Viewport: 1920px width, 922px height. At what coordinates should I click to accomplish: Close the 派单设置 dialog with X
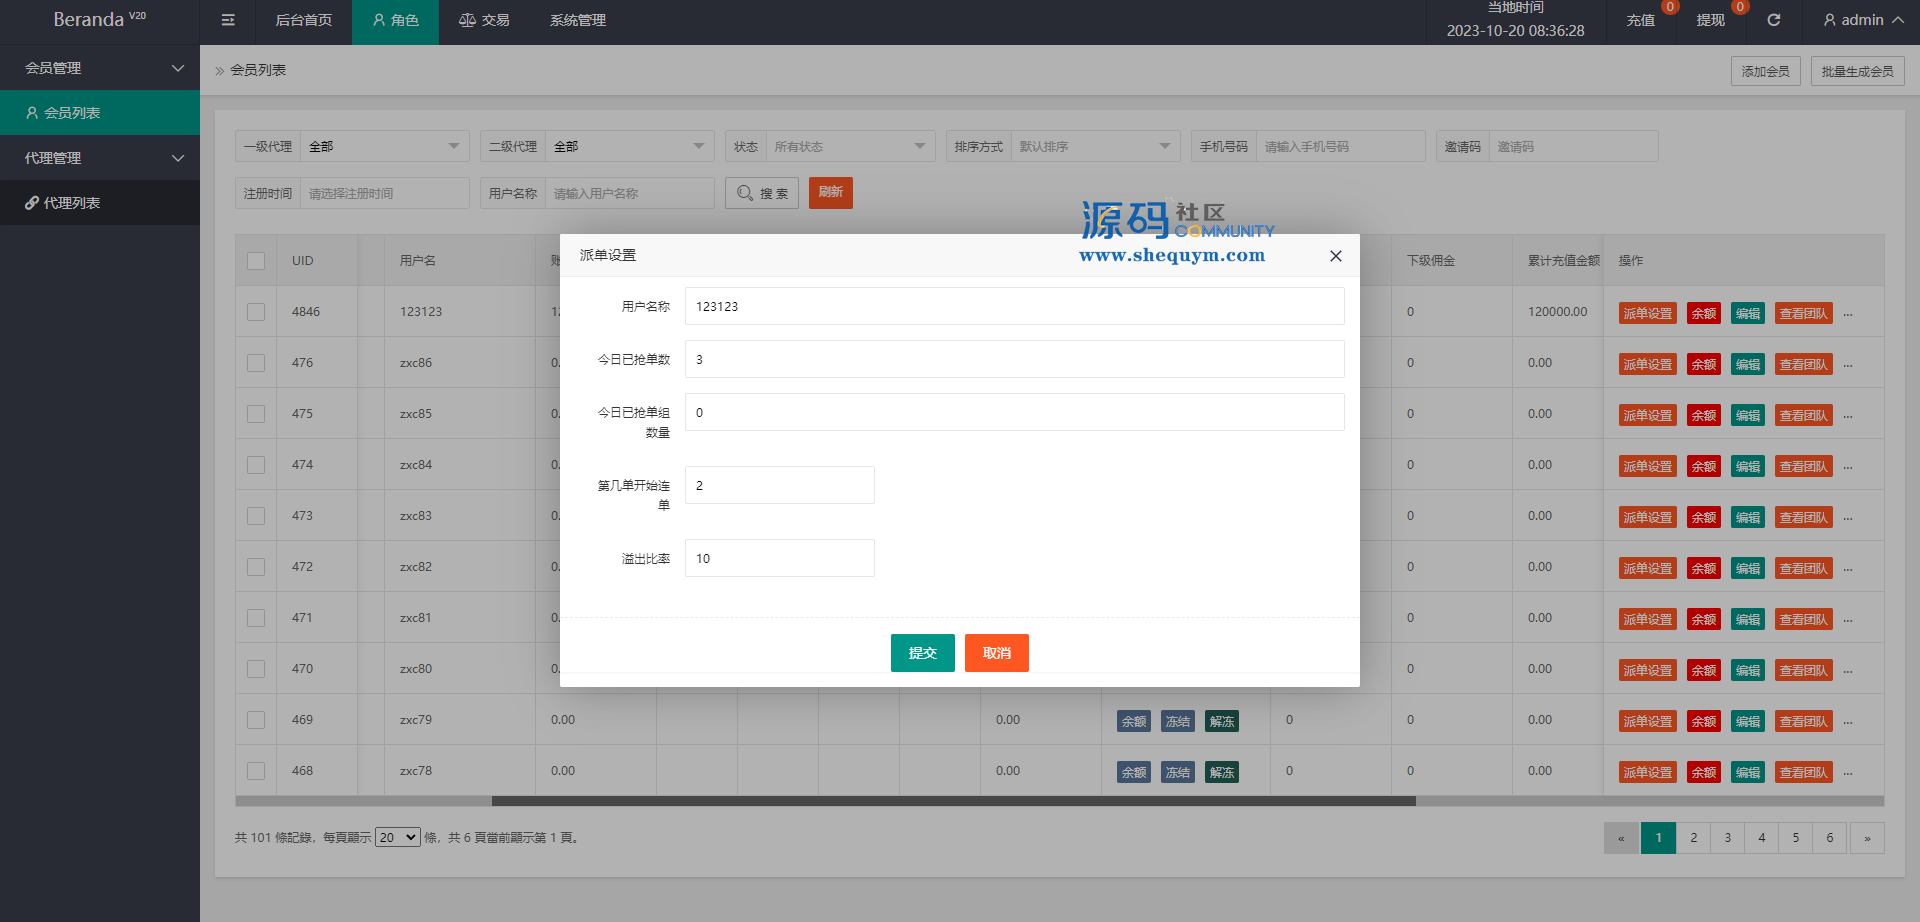(1335, 256)
